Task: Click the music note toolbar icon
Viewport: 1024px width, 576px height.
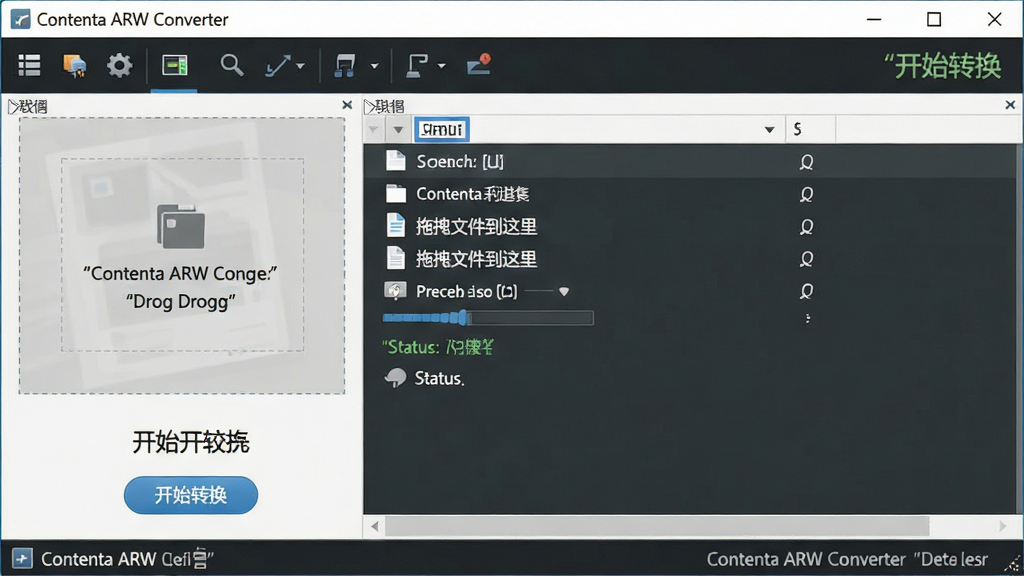Action: click(x=345, y=65)
